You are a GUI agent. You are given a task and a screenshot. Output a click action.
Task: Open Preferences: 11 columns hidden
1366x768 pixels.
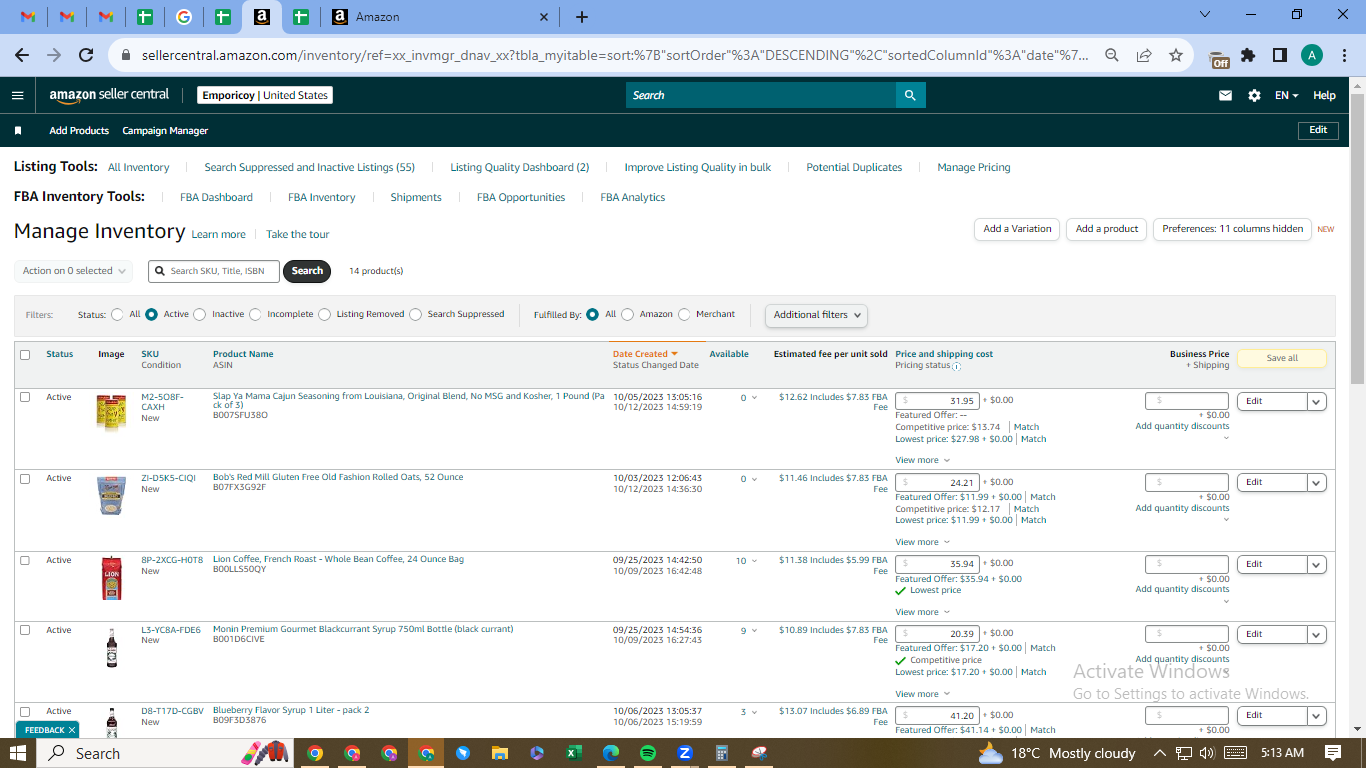1232,229
